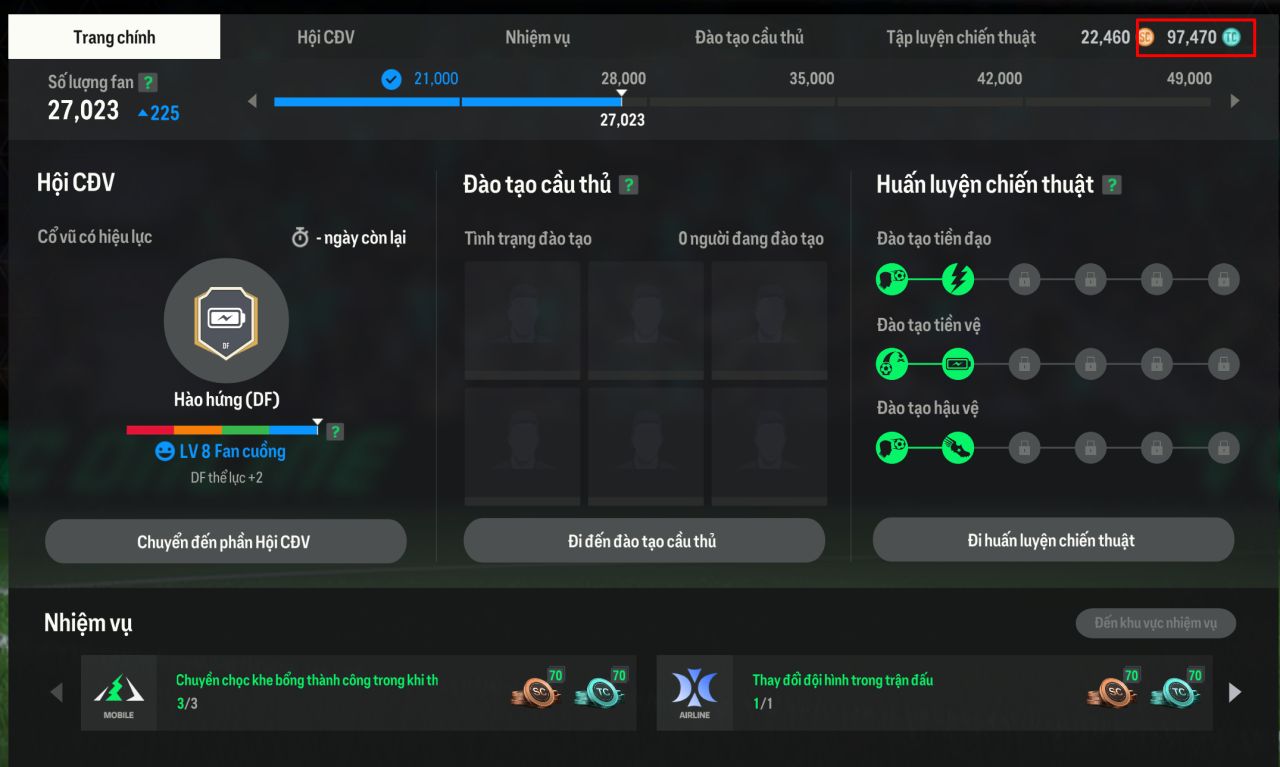Select the first empty player training slot

(x=522, y=321)
